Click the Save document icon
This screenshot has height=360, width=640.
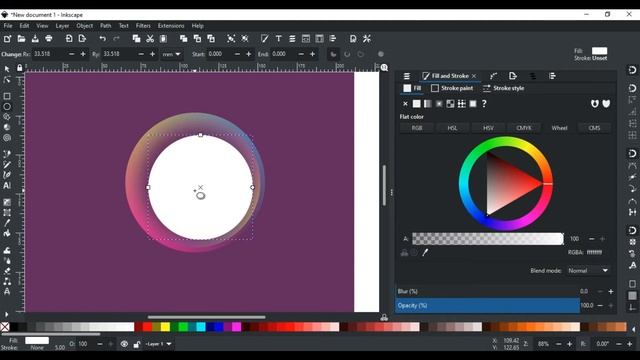pos(35,39)
